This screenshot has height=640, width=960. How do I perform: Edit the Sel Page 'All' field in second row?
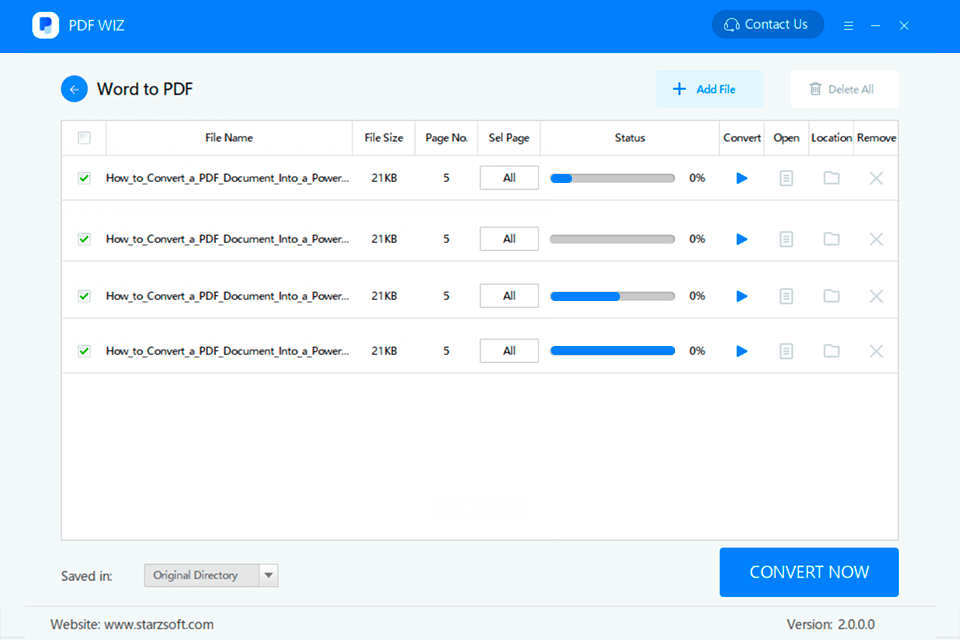[x=509, y=239]
